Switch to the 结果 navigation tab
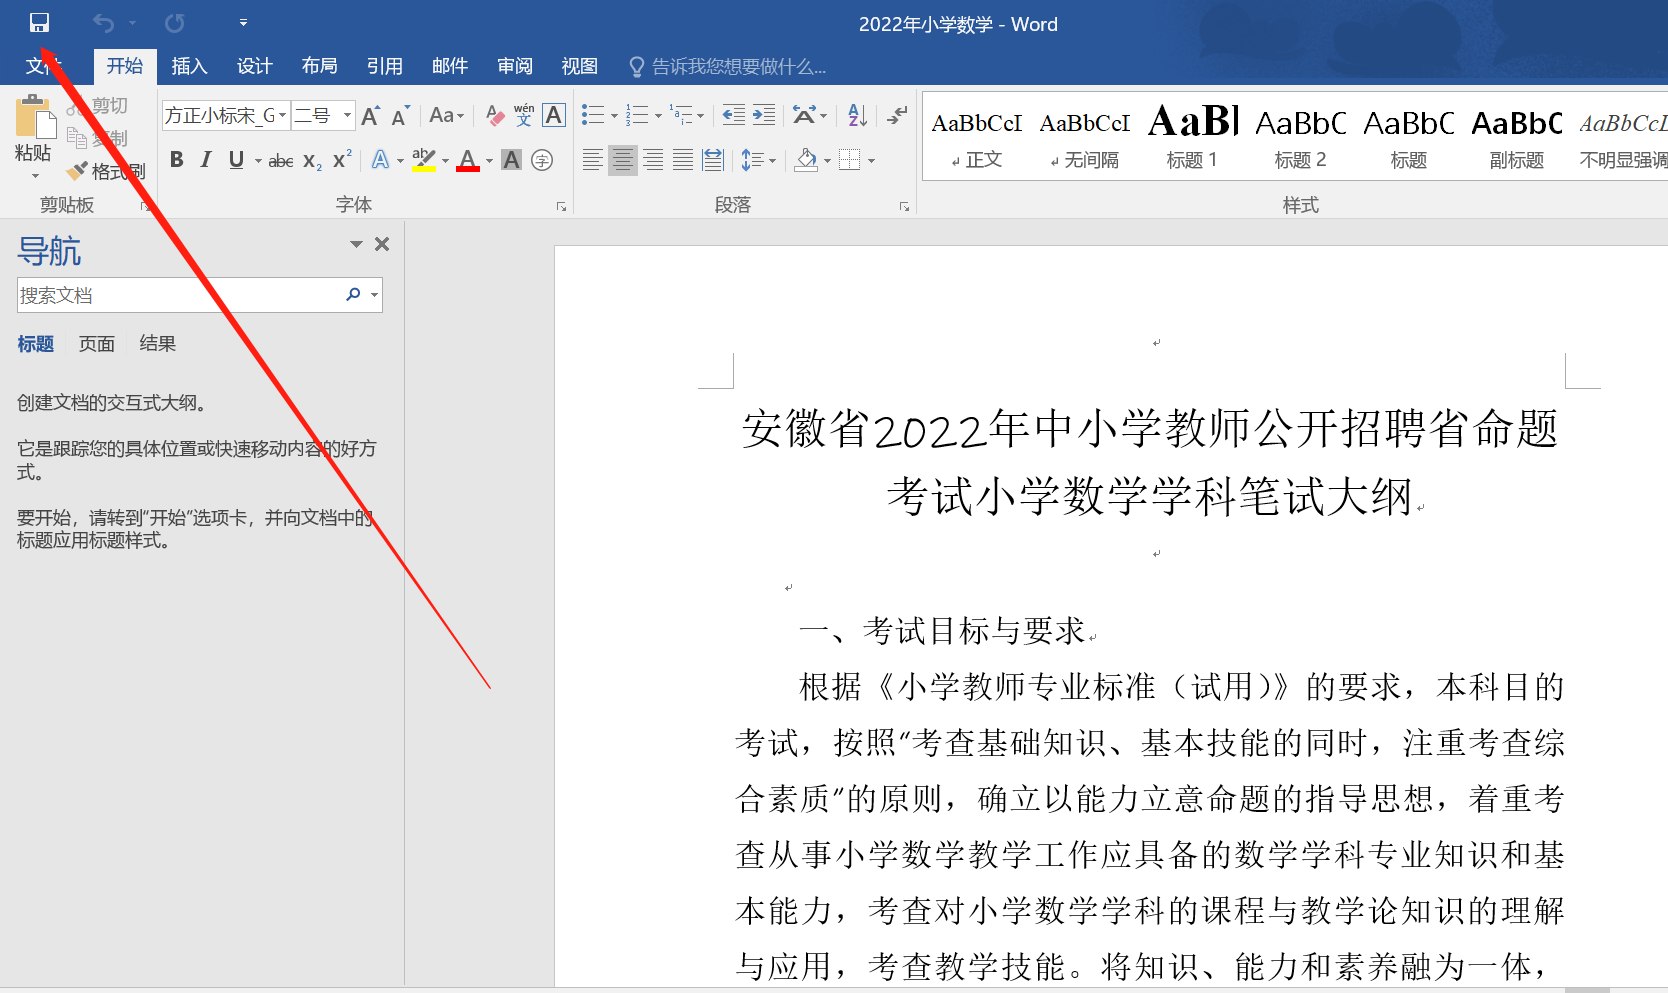Image resolution: width=1668 pixels, height=993 pixels. [157, 344]
